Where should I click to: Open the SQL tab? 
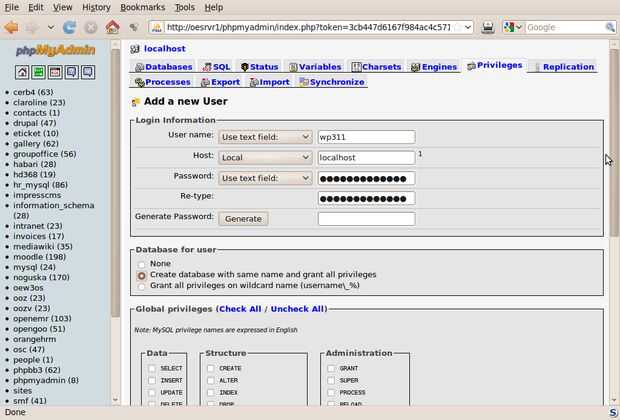tap(216, 67)
